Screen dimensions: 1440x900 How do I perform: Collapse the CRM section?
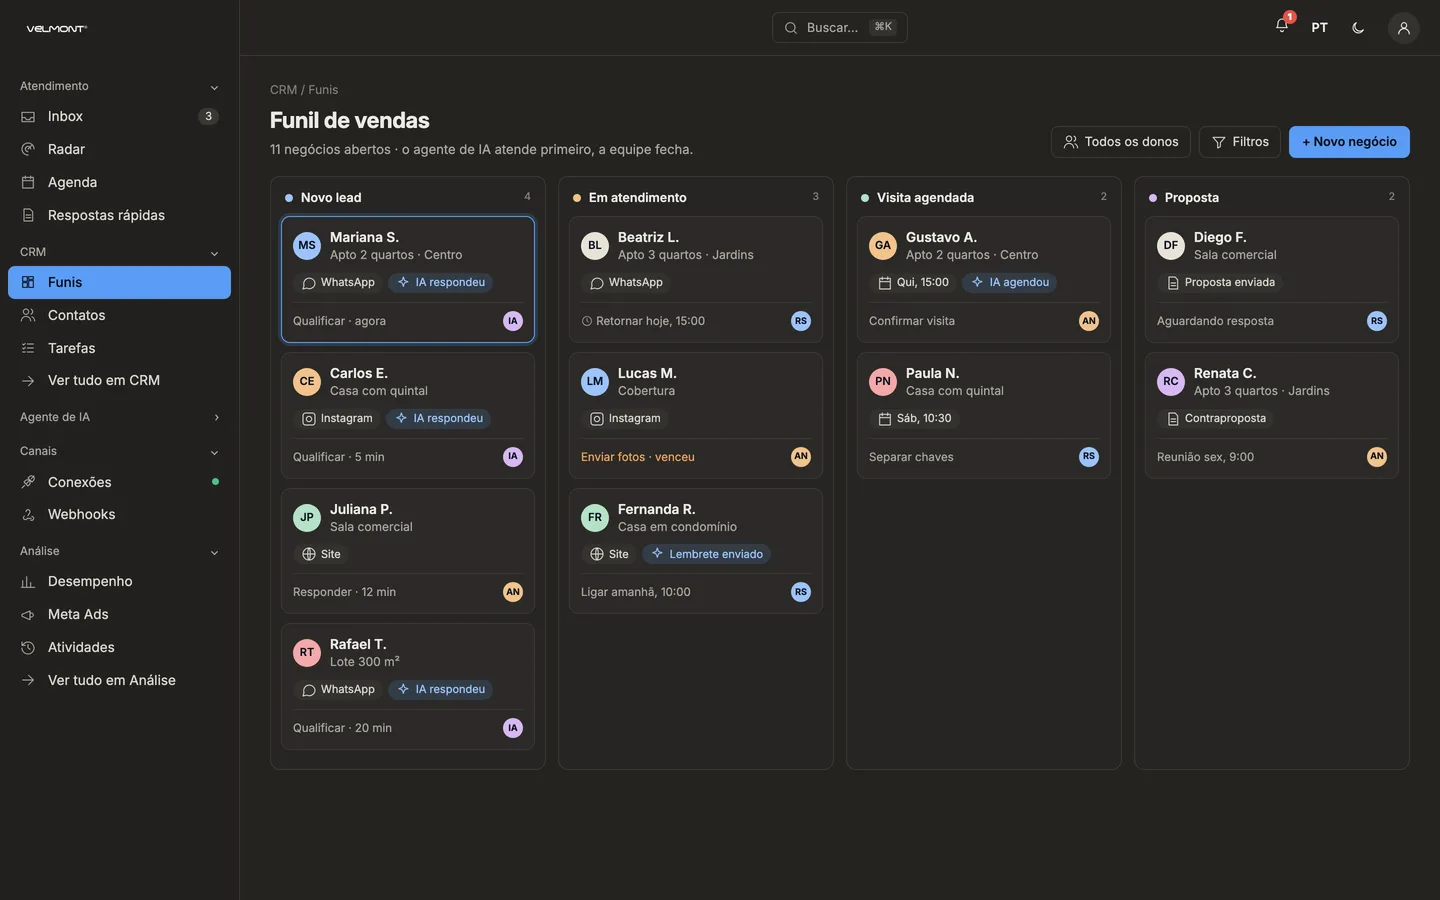(119, 252)
